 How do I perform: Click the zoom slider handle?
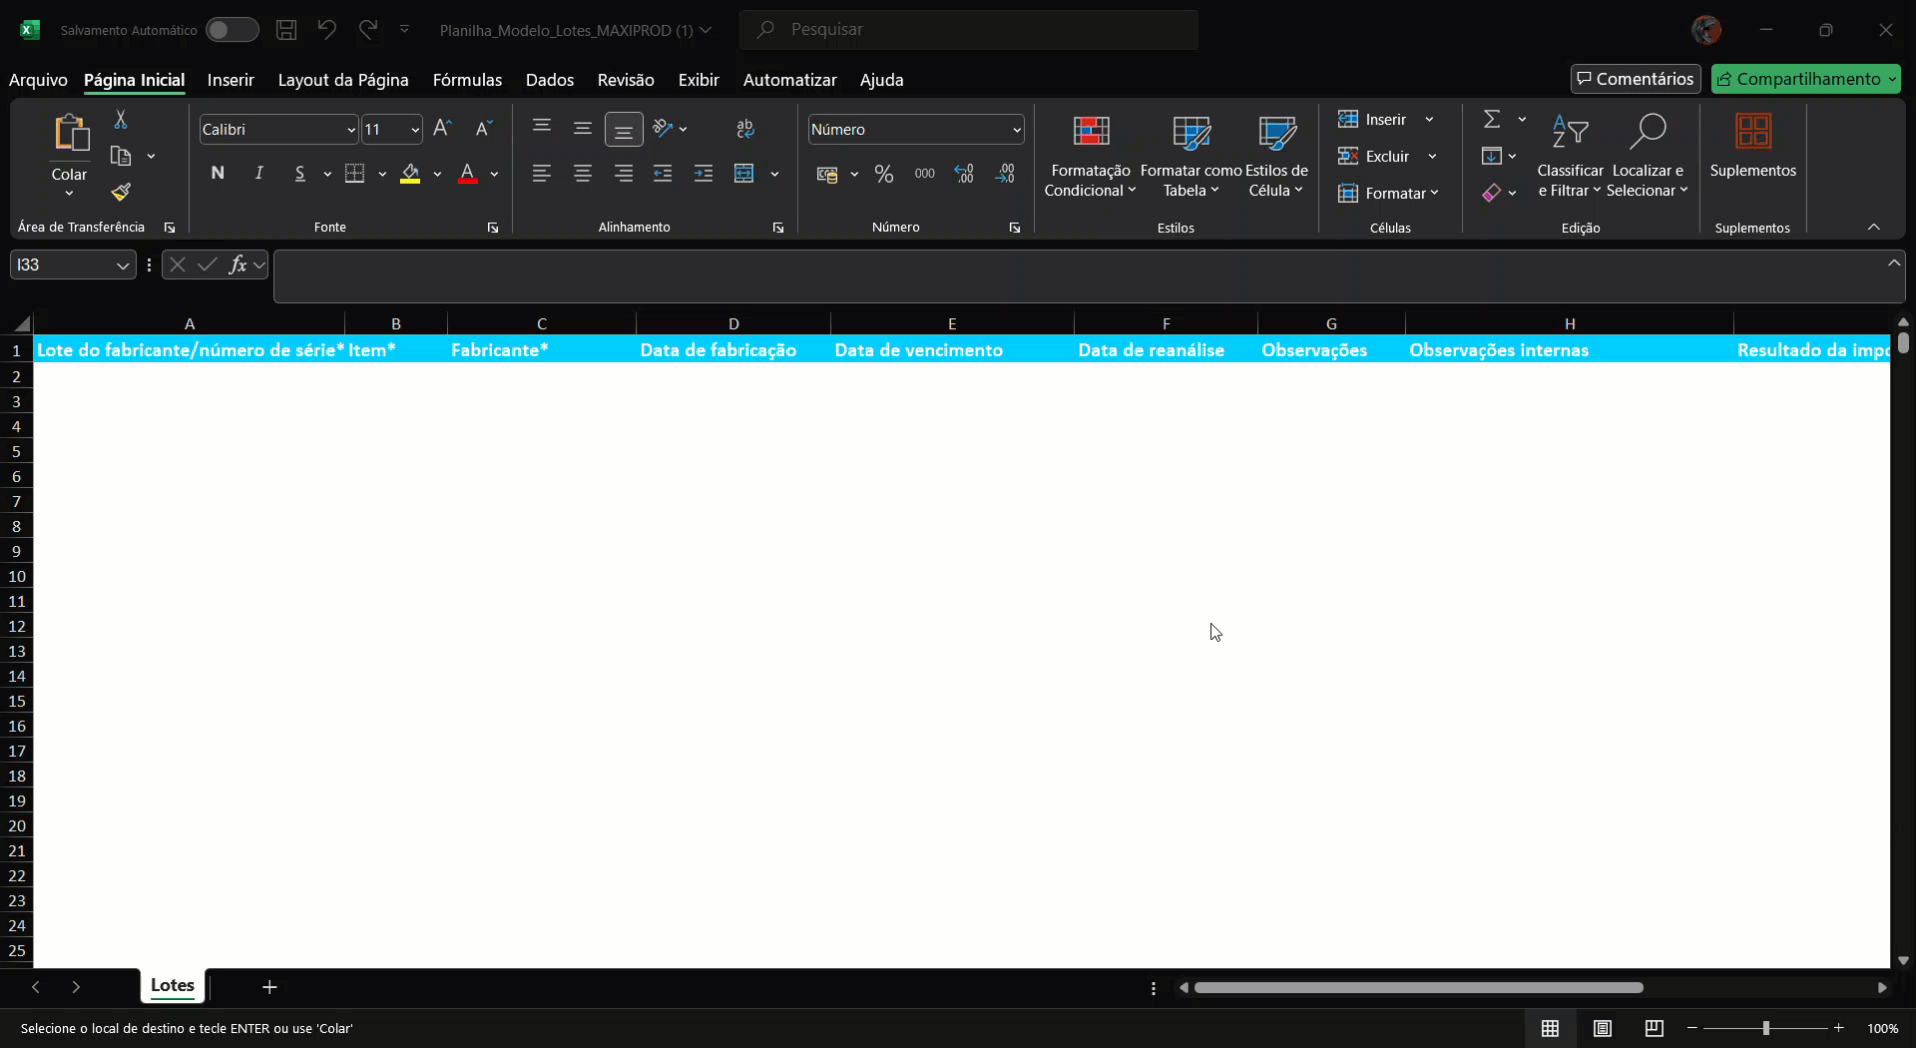point(1766,1028)
